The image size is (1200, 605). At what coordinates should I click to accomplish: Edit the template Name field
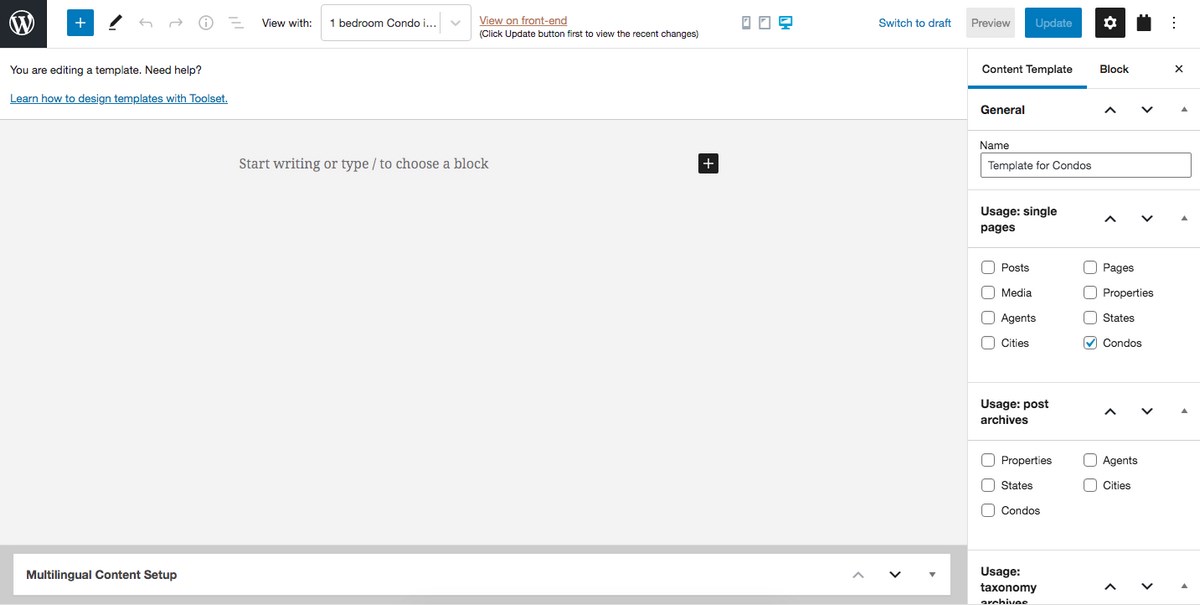pos(1086,165)
